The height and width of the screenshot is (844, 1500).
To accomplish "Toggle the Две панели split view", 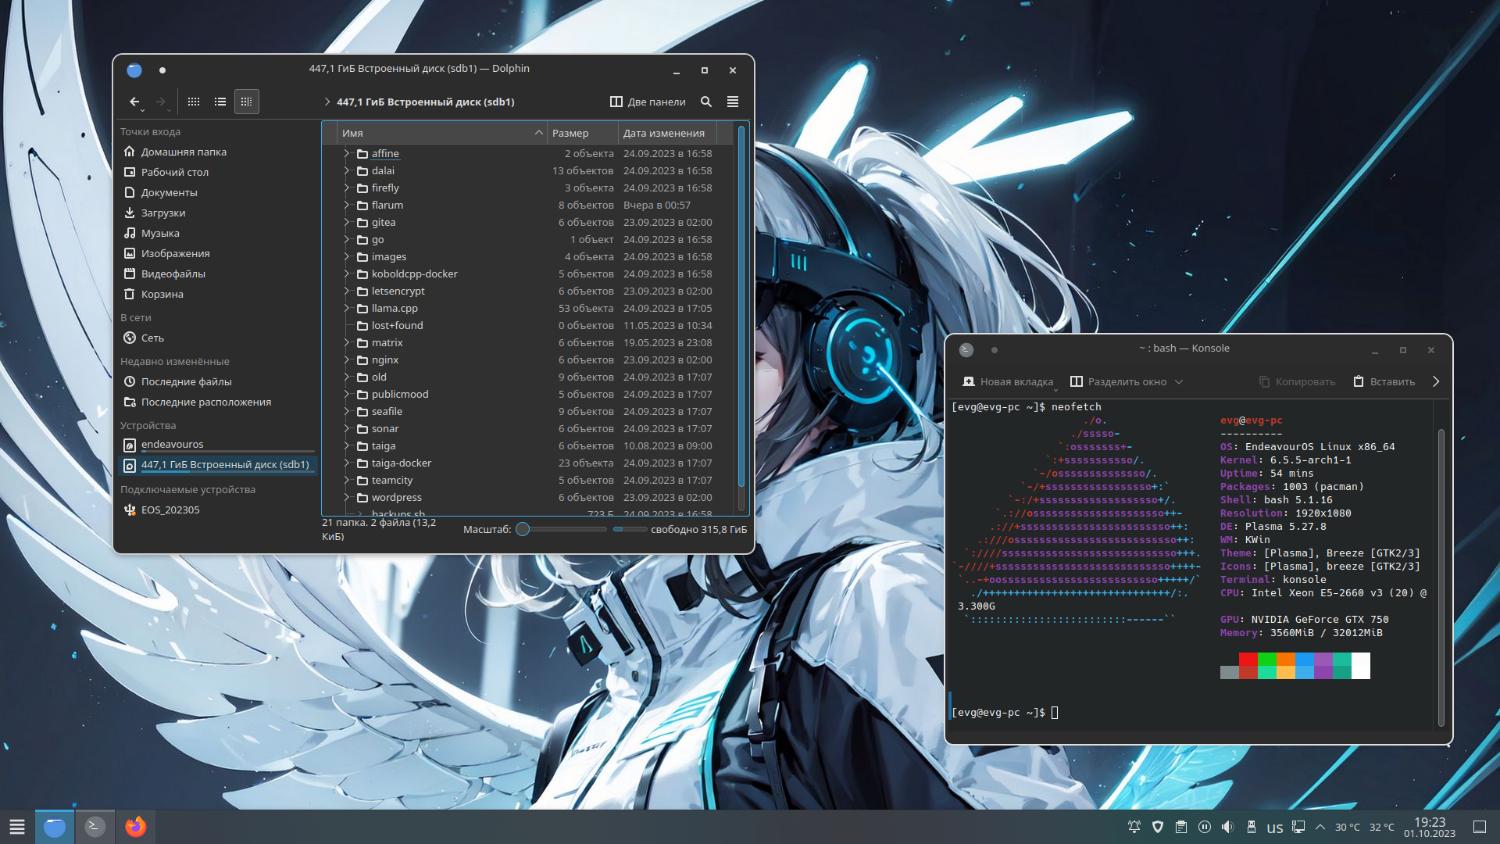I will tap(648, 101).
